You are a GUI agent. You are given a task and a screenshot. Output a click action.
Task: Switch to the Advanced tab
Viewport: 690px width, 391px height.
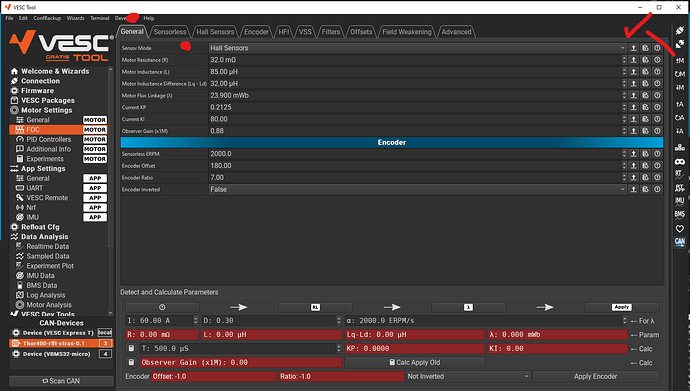point(456,32)
